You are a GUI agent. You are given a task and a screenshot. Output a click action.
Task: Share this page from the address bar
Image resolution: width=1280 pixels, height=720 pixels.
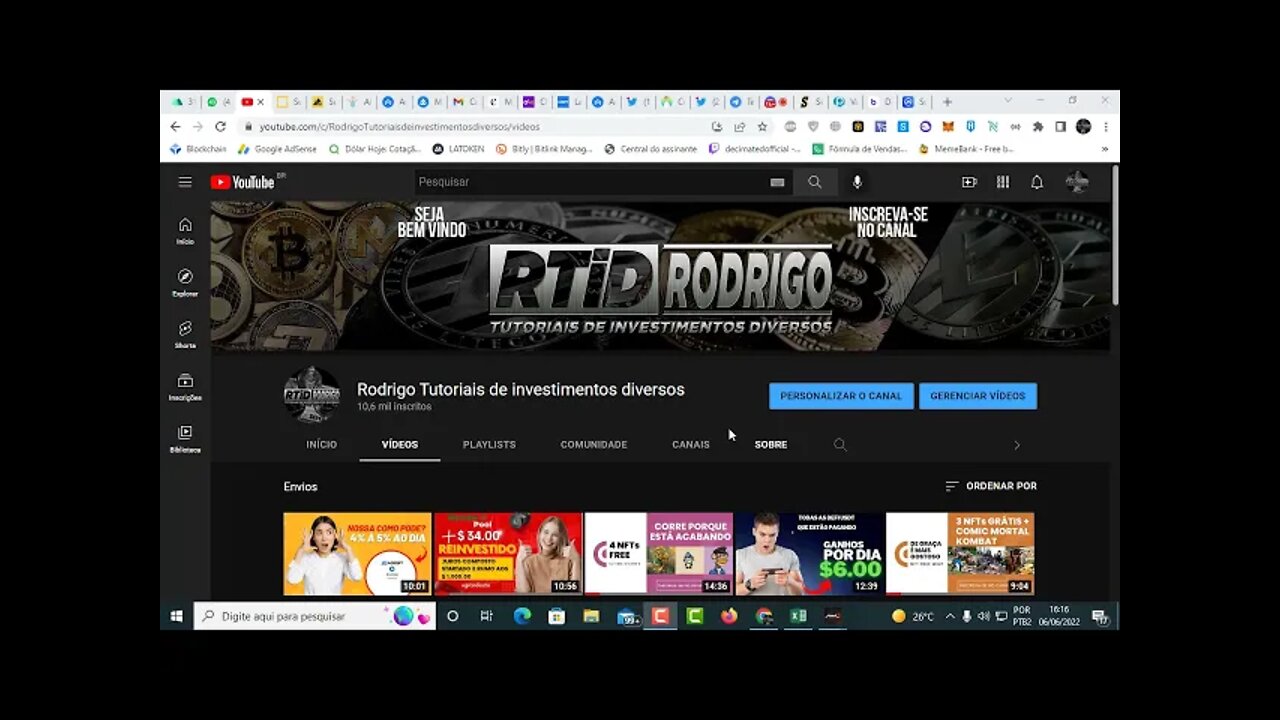tap(740, 127)
